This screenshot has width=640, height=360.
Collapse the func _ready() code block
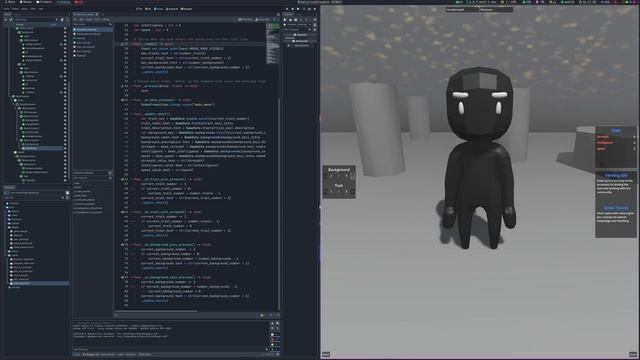132,44
